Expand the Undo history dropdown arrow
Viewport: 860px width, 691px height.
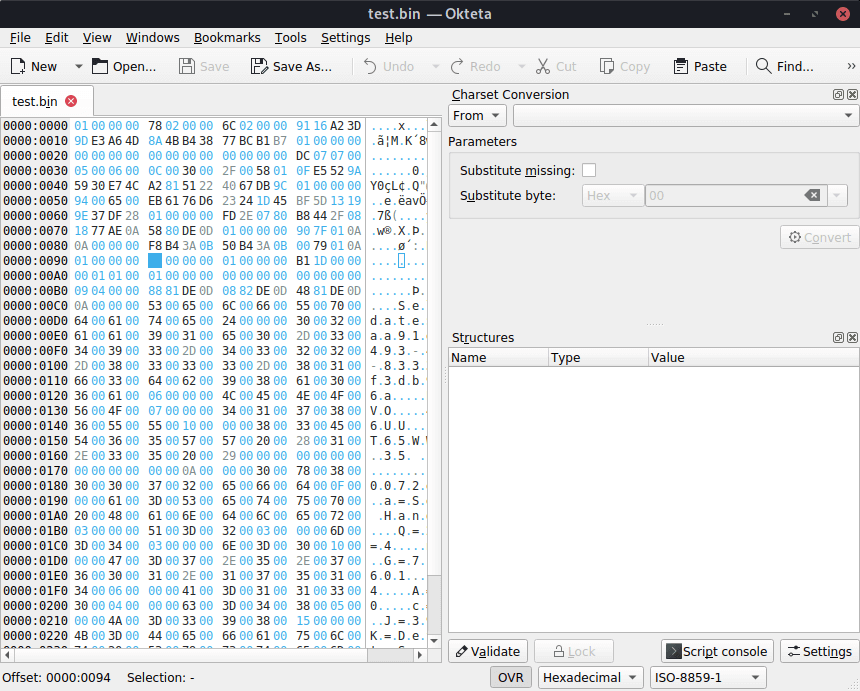pyautogui.click(x=436, y=66)
